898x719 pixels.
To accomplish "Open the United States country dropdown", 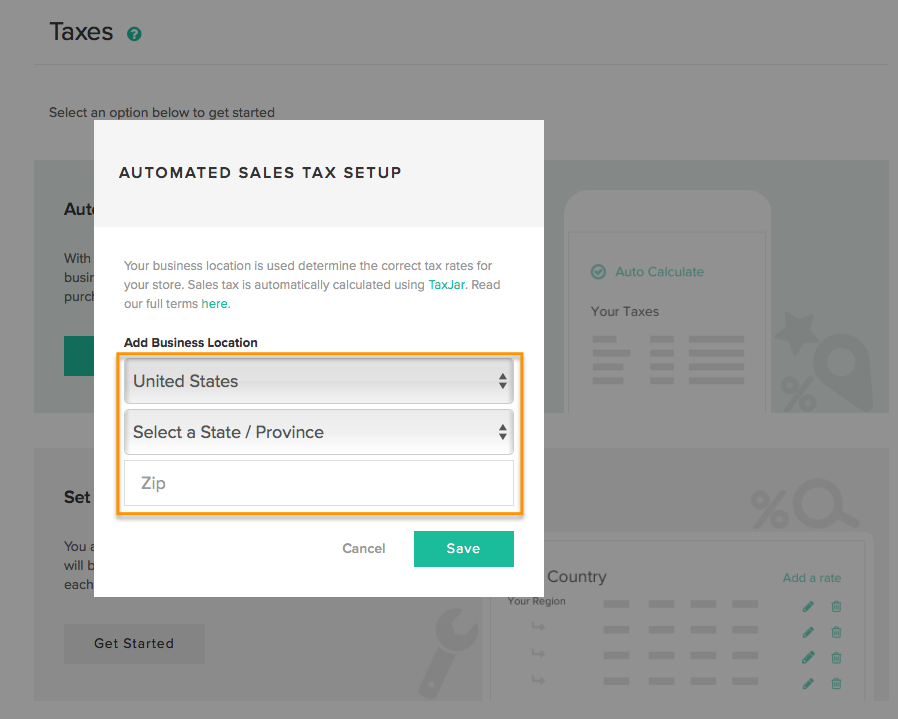I will coord(318,381).
